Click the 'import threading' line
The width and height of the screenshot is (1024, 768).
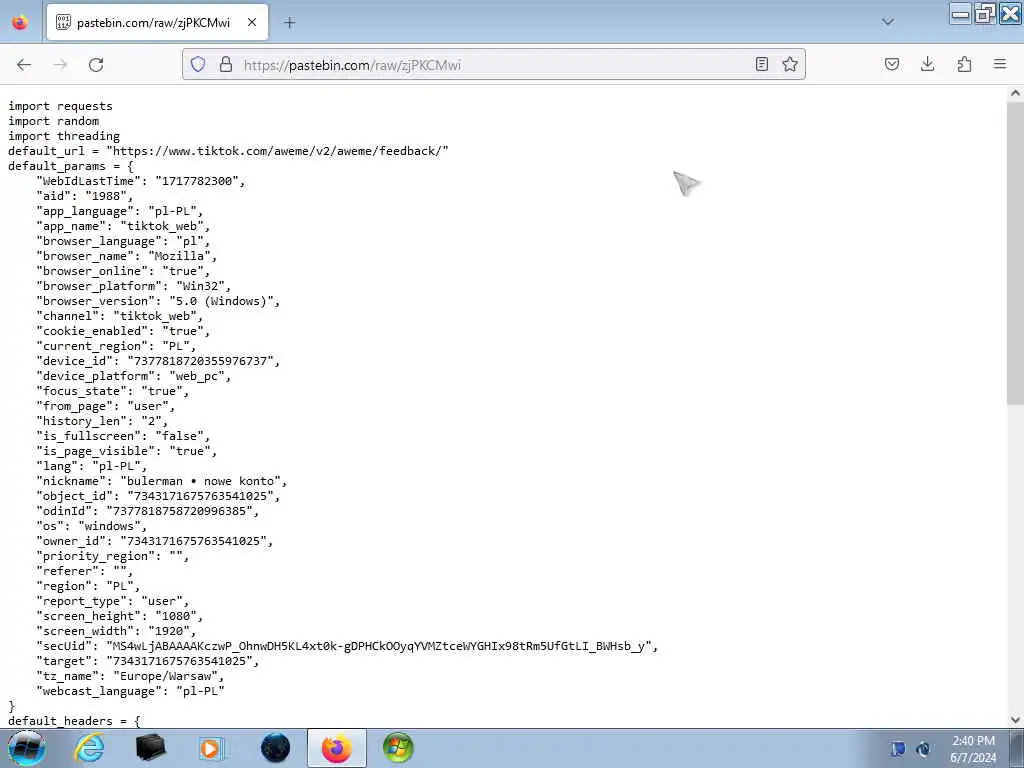pyautogui.click(x=64, y=136)
